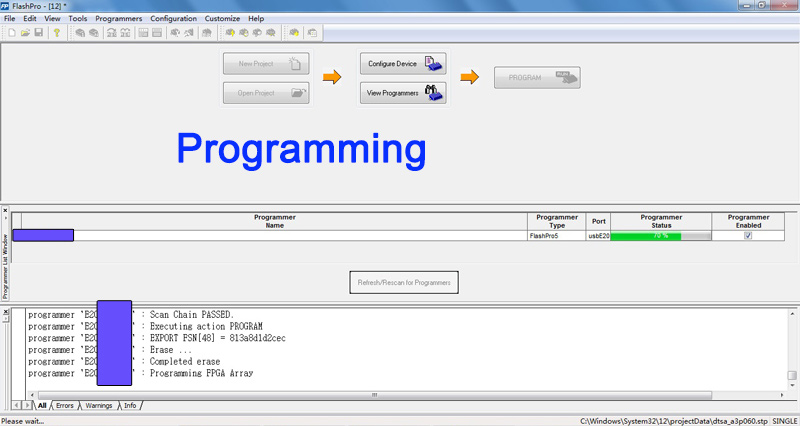Close the Programmer List Window panel

[4, 211]
